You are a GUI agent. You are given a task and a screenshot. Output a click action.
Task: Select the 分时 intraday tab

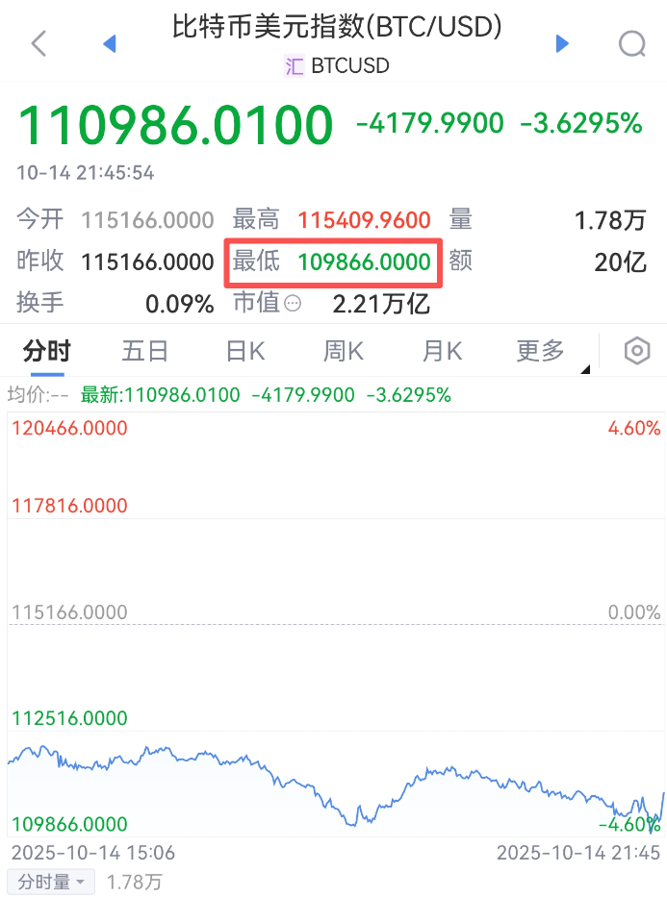[x=47, y=351]
